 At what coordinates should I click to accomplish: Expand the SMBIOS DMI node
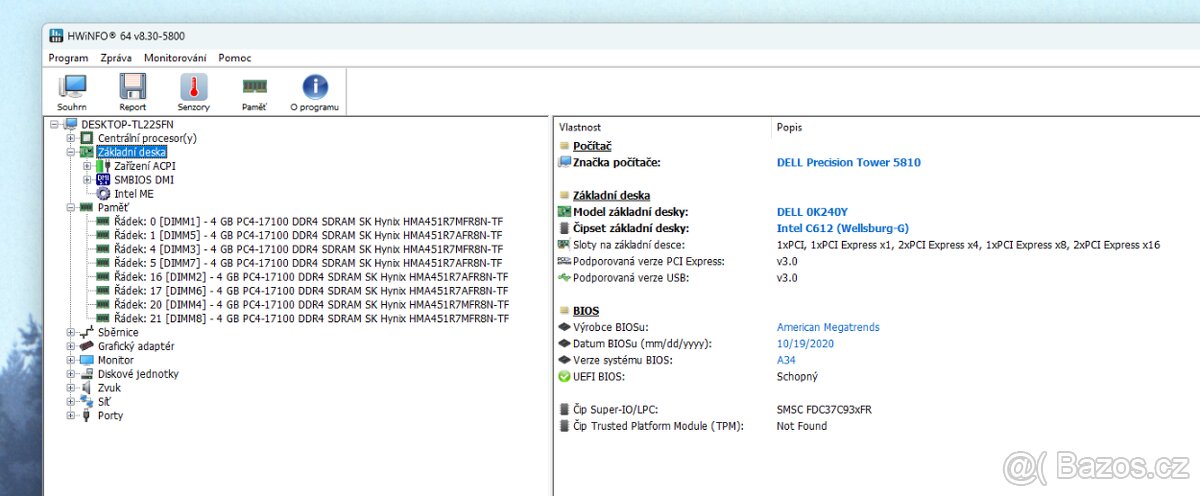pos(88,180)
